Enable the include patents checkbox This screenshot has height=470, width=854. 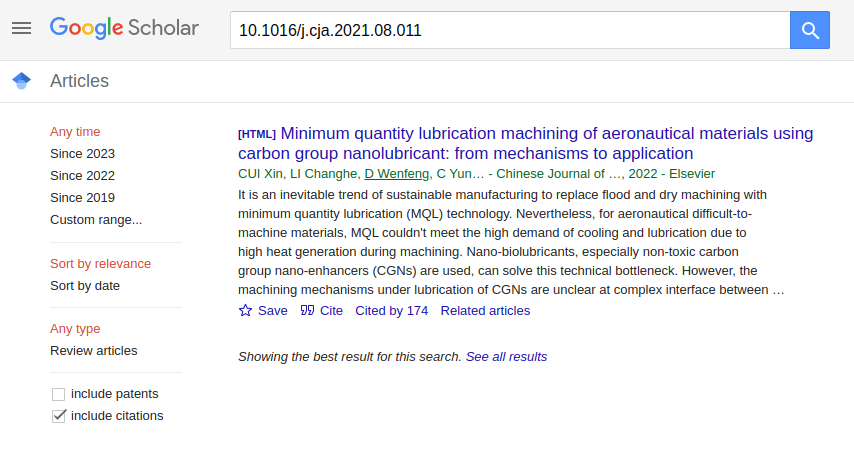point(59,394)
